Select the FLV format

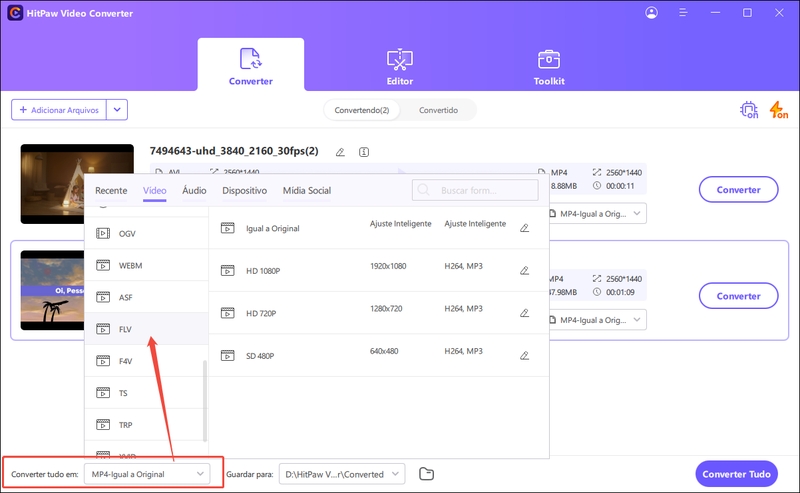pyautogui.click(x=146, y=329)
